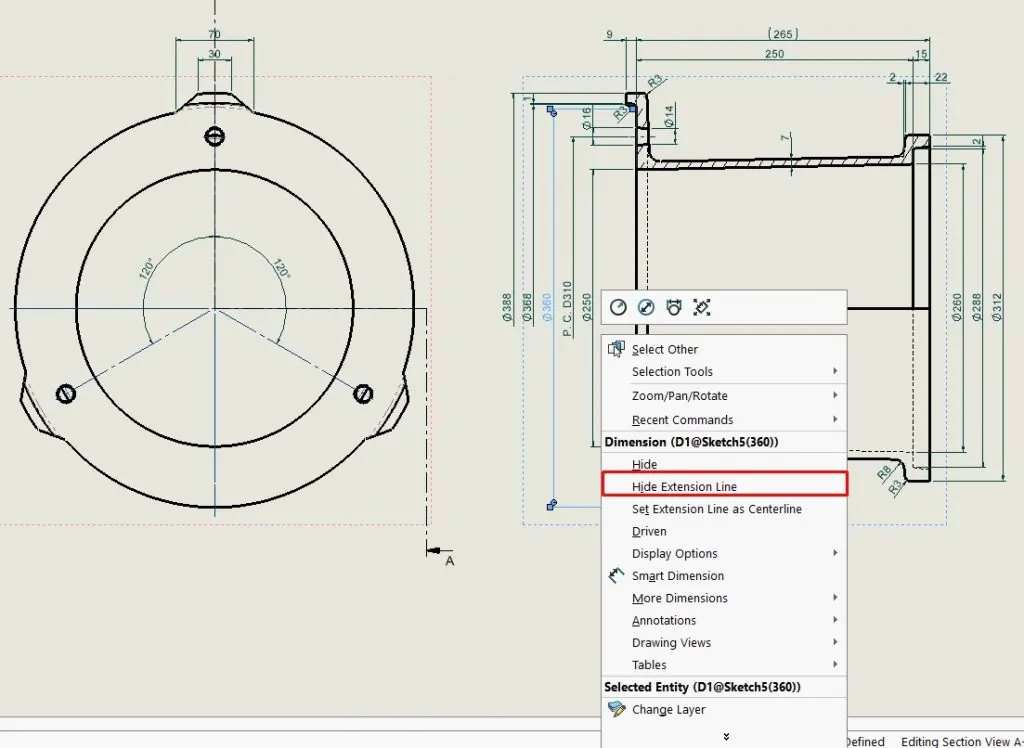The height and width of the screenshot is (748, 1024).
Task: Expand the Selection Tools submenu arrow
Action: point(835,371)
